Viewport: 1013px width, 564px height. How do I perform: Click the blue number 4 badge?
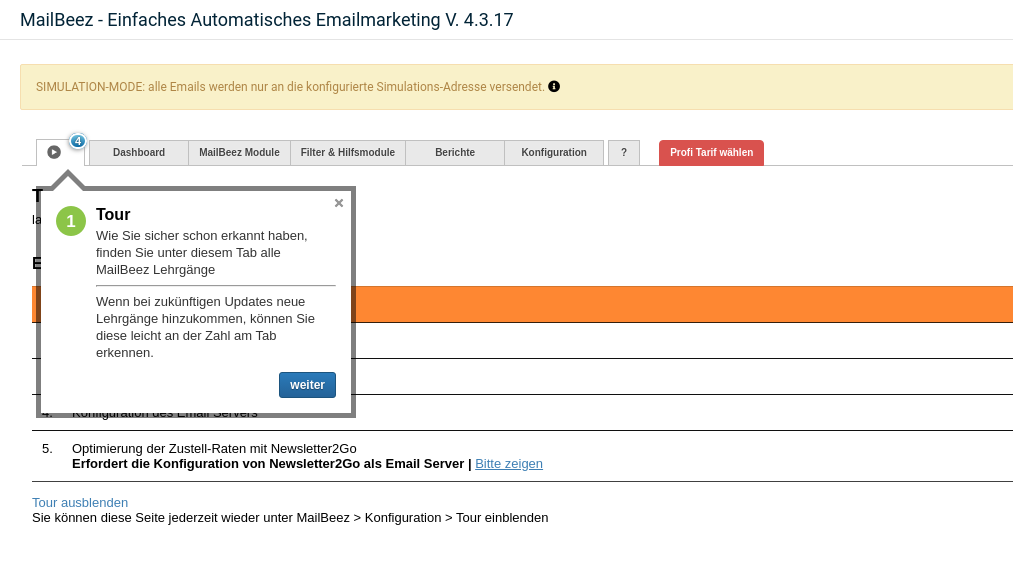77,141
